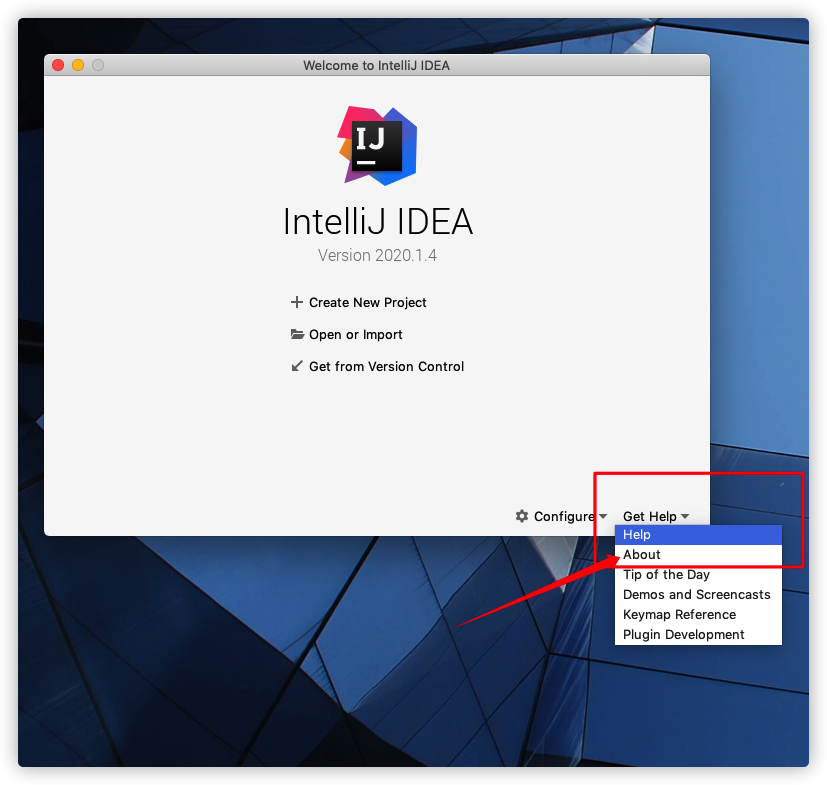Minimize the window using the yellow button

[78, 65]
